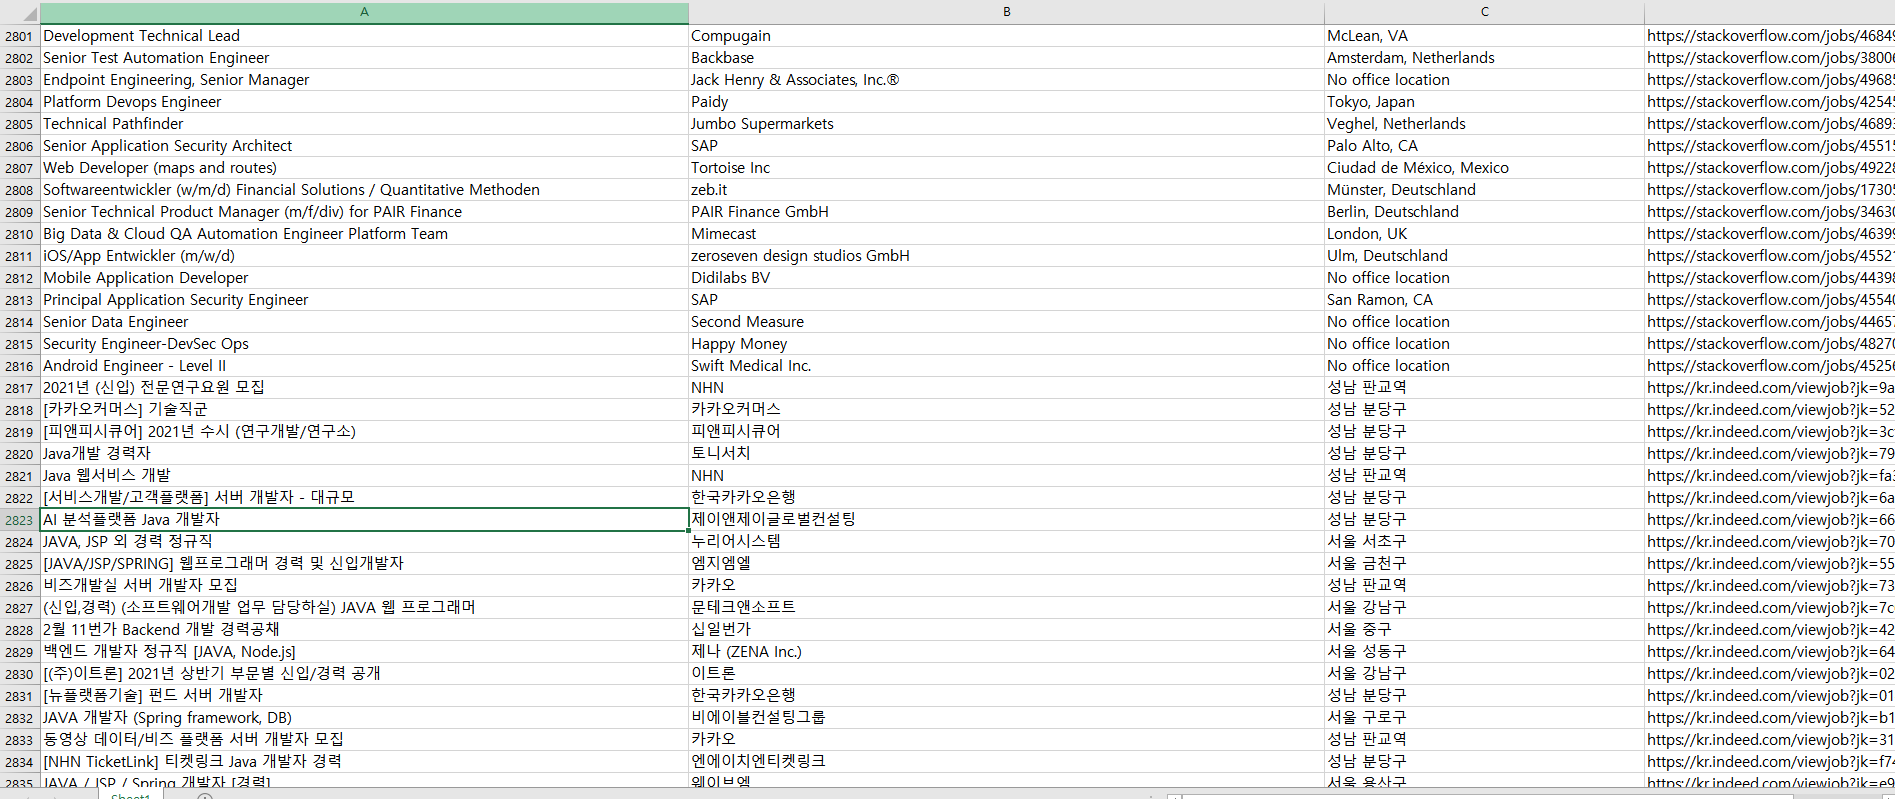The height and width of the screenshot is (799, 1895).
Task: Select 'Web Developer (maps and routes)' cell
Action: (x=364, y=168)
